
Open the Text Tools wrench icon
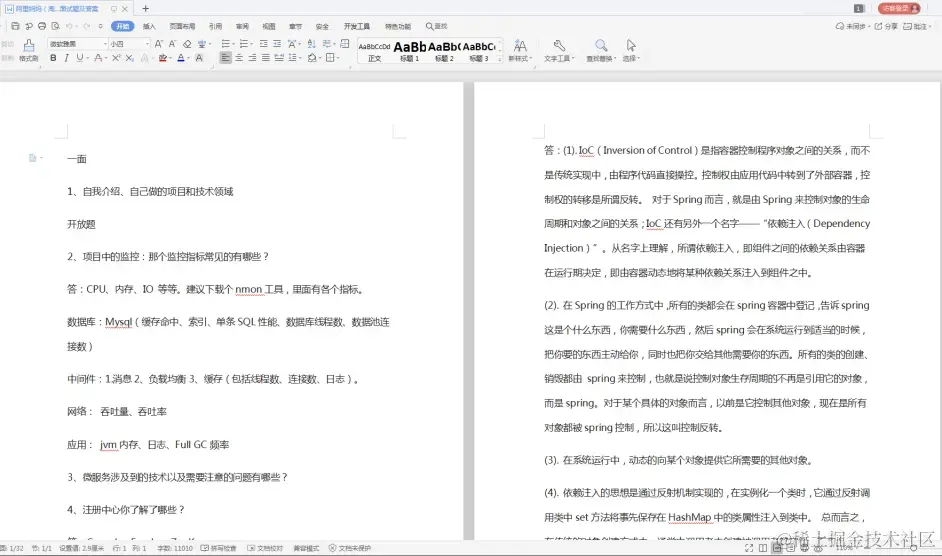[559, 50]
